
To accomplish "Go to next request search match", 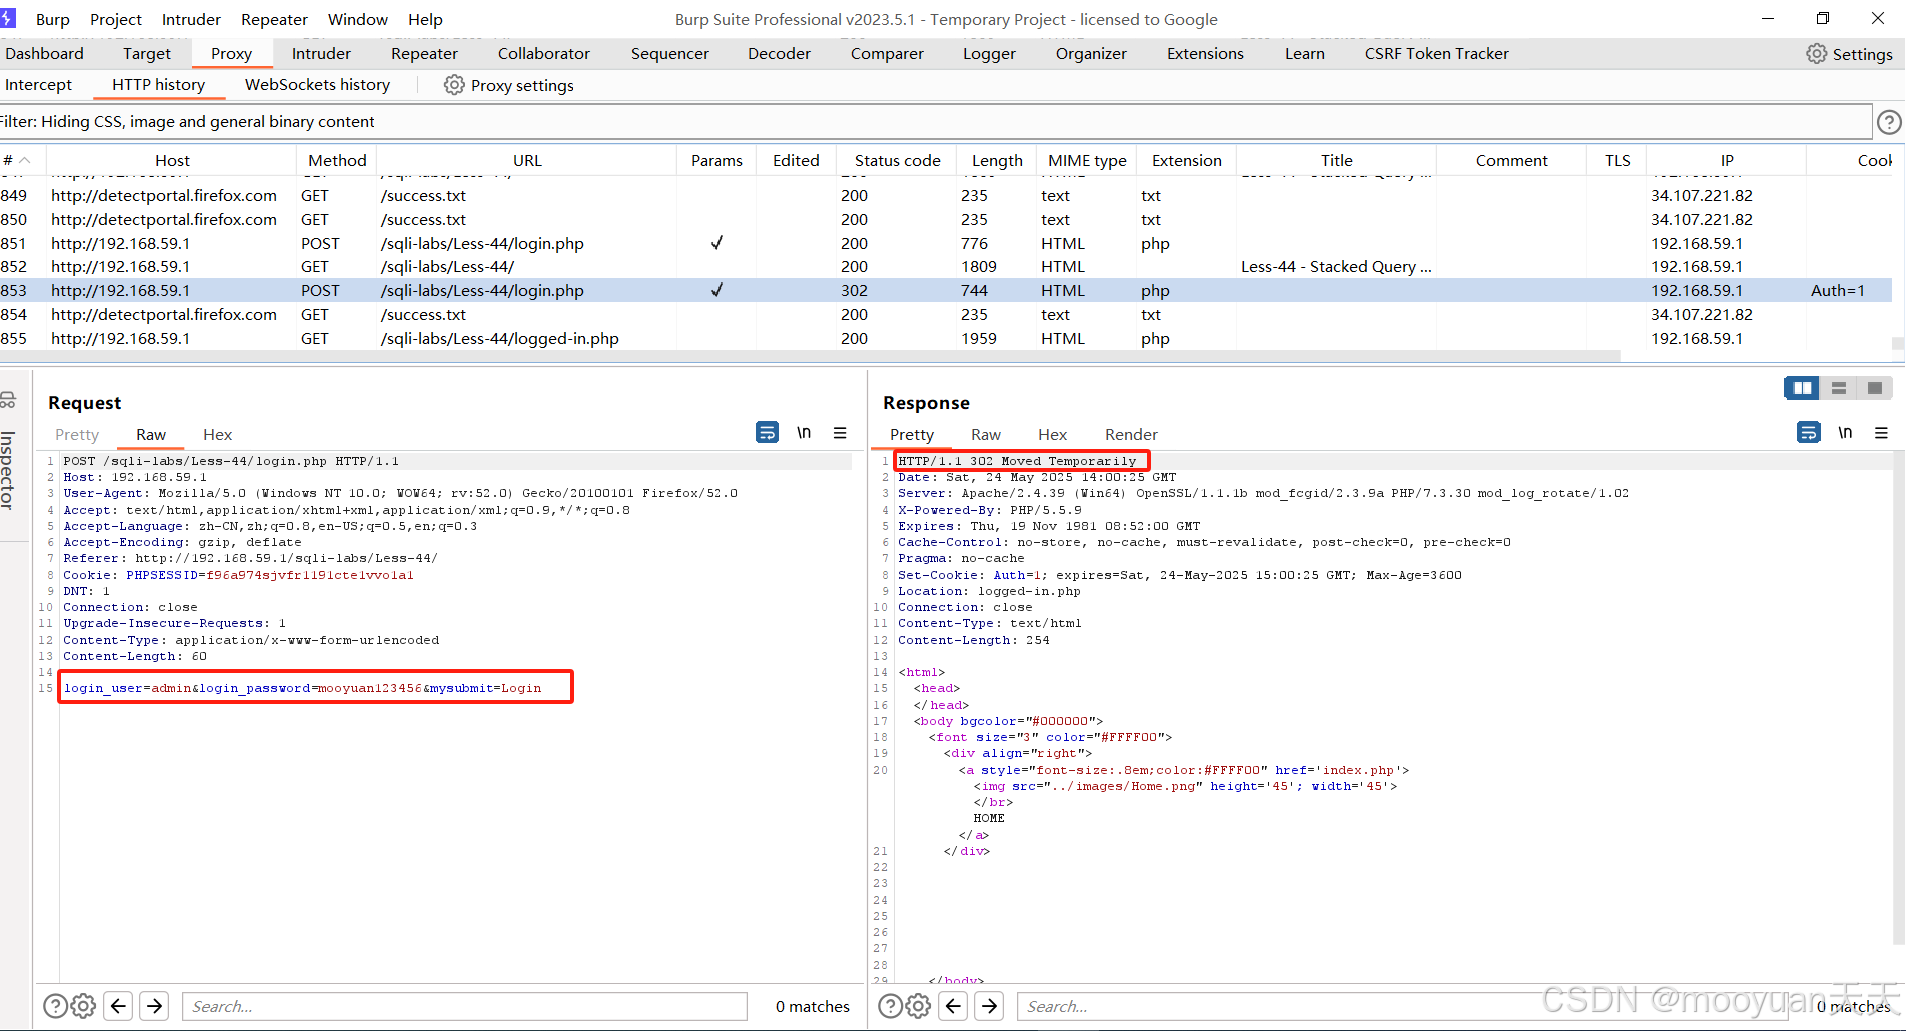I will [x=154, y=1006].
